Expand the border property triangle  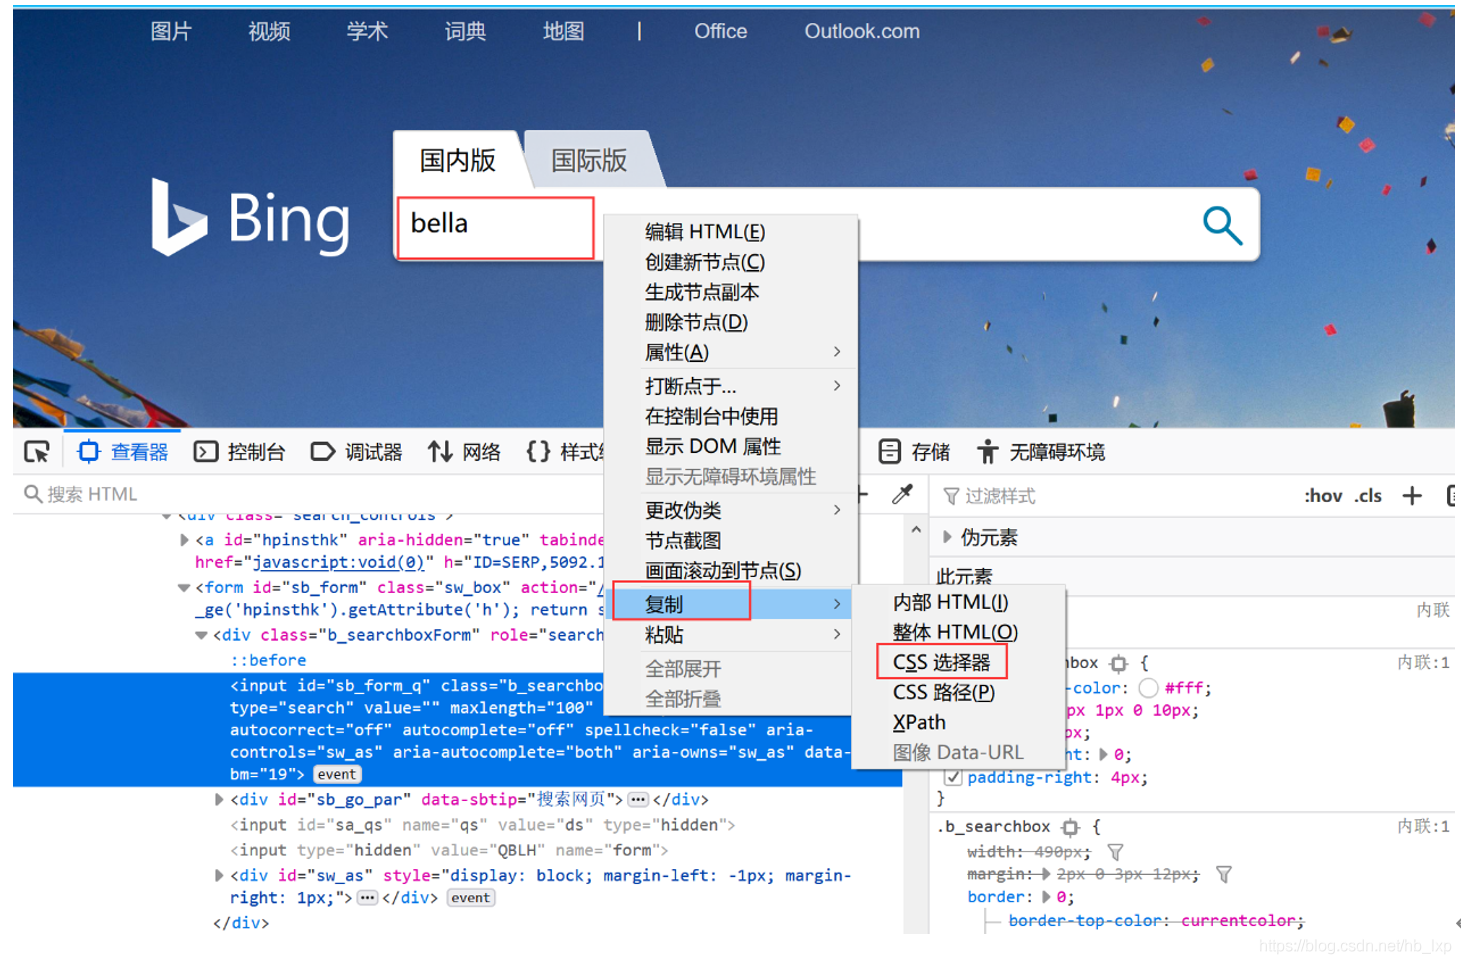tap(1046, 897)
